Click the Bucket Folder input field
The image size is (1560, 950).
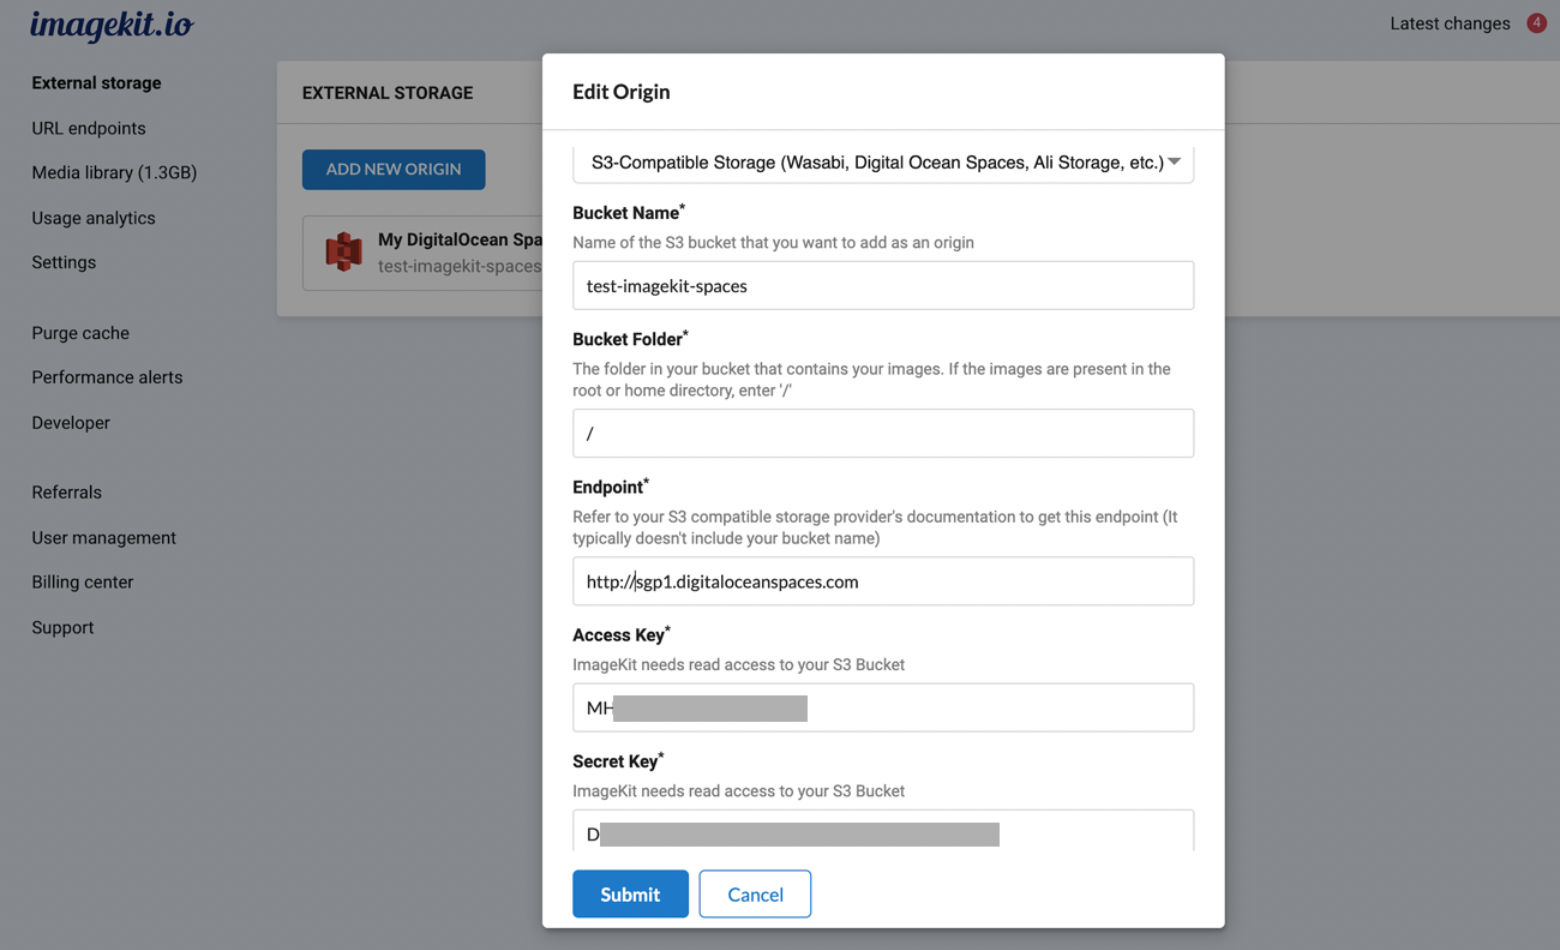pos(883,433)
